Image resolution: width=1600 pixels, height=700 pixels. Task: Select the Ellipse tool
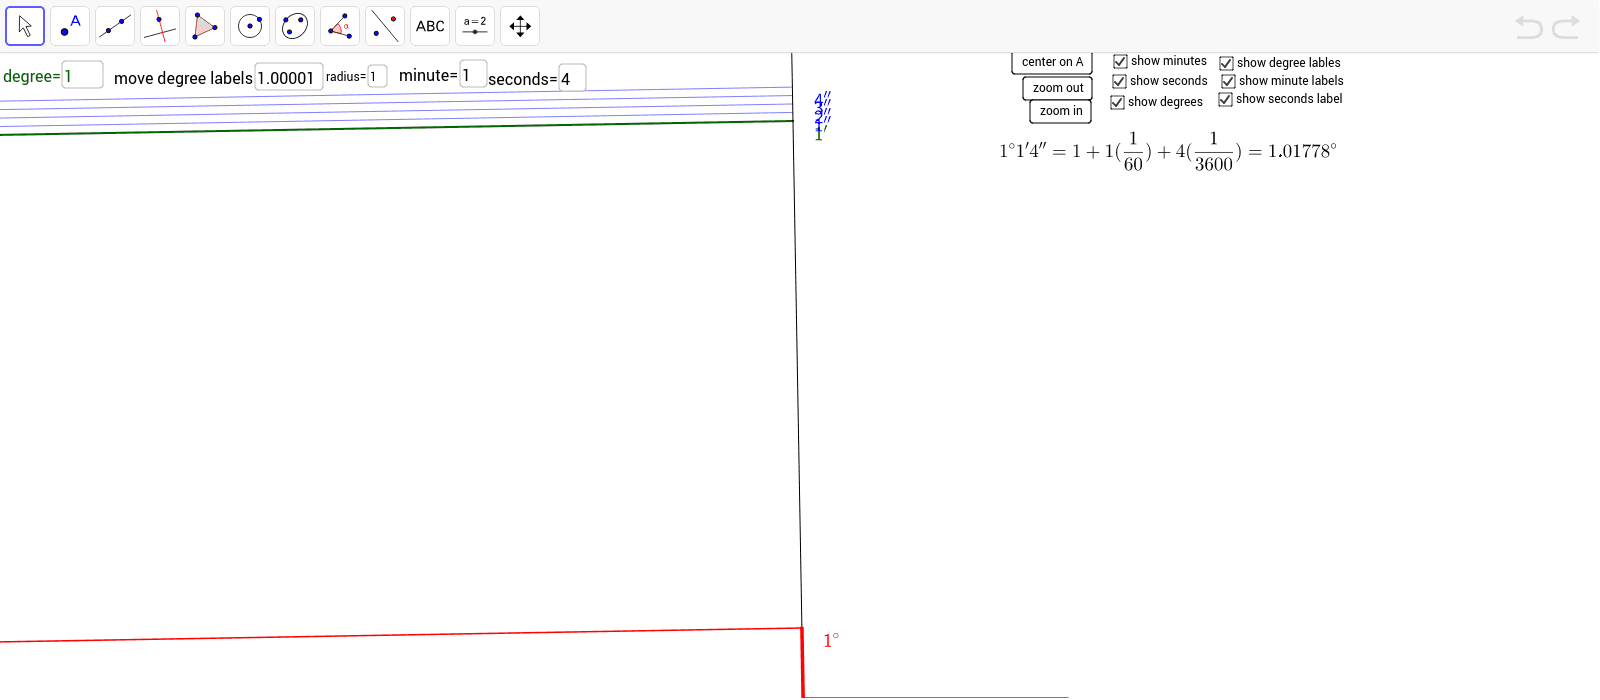pos(295,26)
